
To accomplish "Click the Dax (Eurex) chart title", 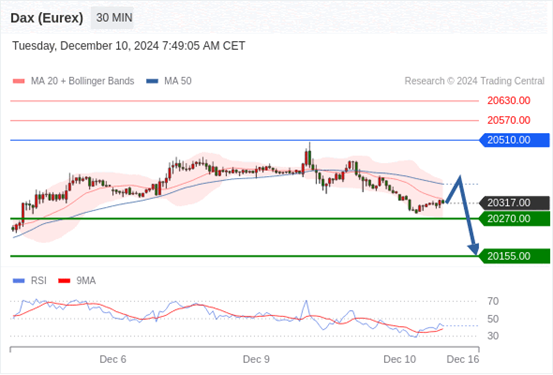I will click(47, 18).
